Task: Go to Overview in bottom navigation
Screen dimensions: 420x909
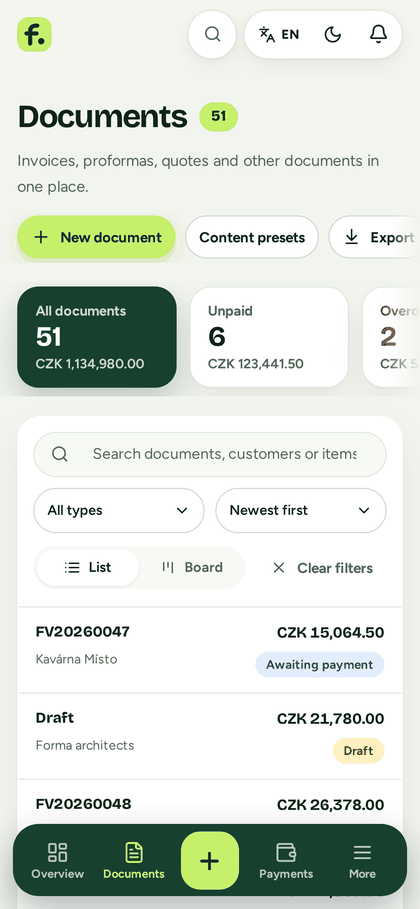Action: click(57, 861)
